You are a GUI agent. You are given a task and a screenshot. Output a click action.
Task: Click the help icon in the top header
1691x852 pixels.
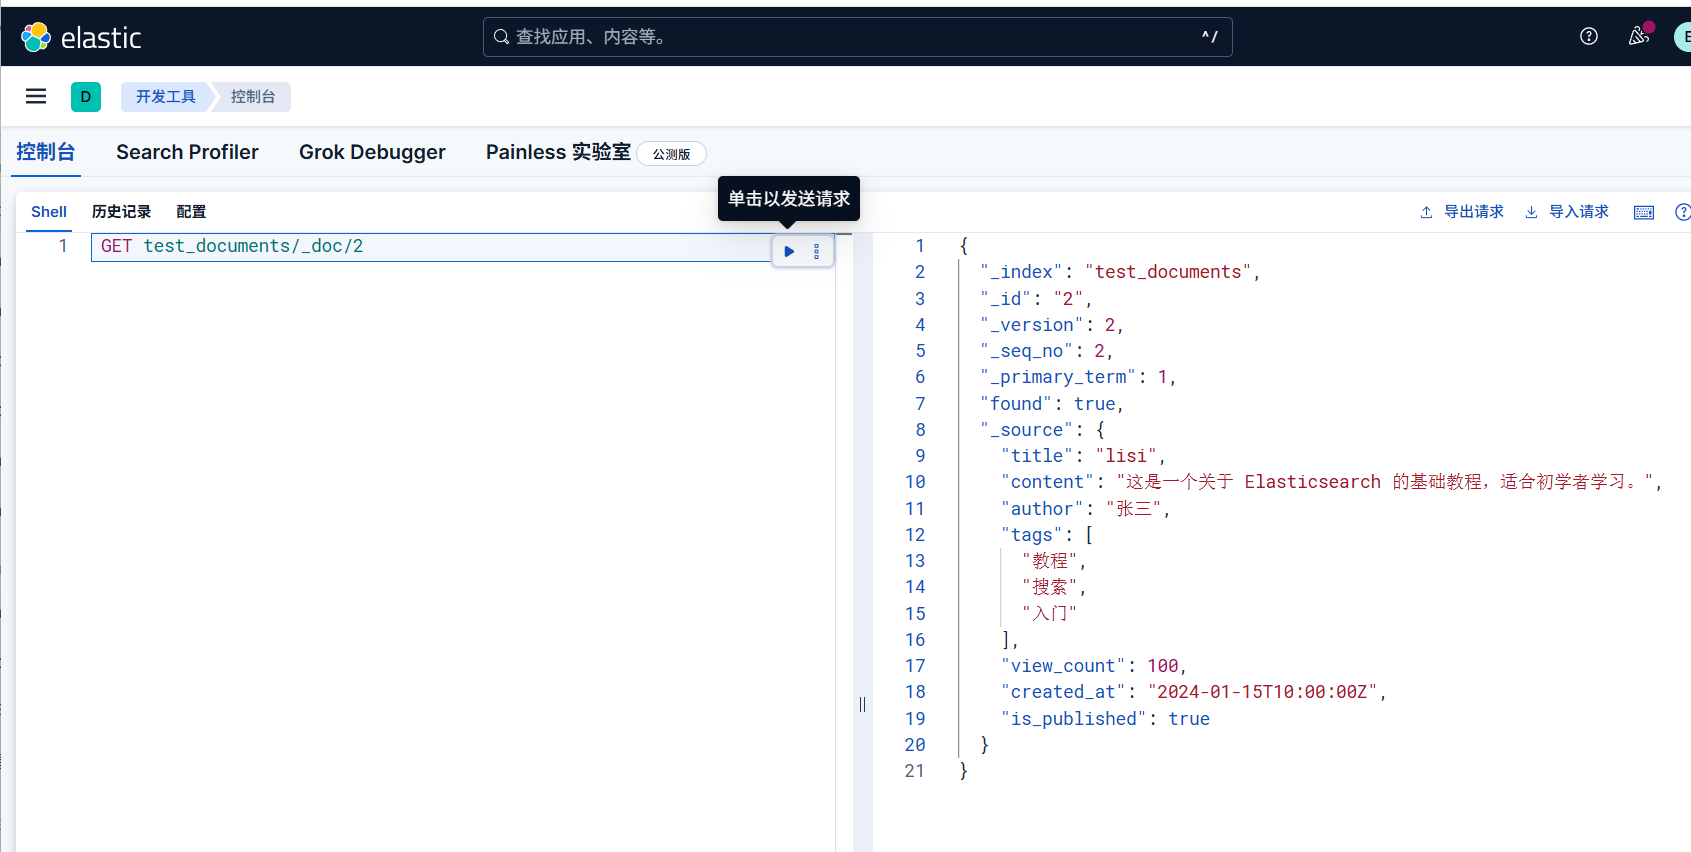click(1588, 36)
